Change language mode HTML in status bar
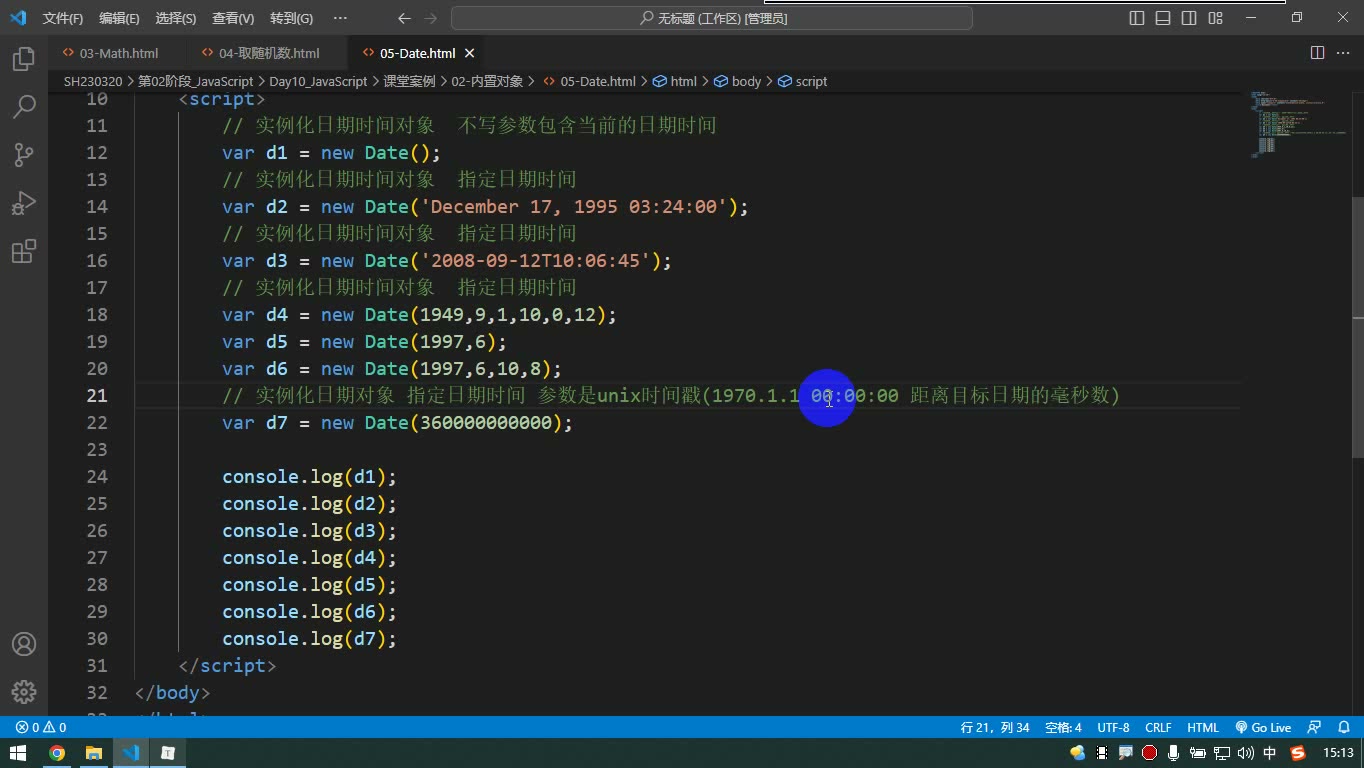The height and width of the screenshot is (768, 1364). point(1203,727)
